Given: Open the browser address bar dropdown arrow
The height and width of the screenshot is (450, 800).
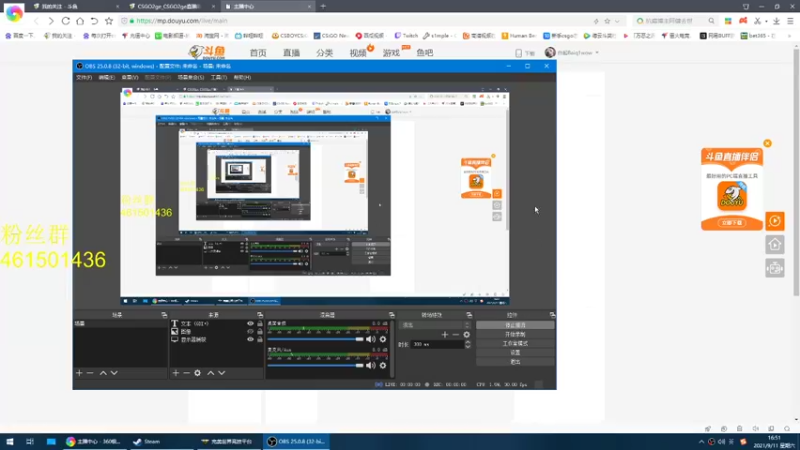Looking at the screenshot, I should [617, 21].
